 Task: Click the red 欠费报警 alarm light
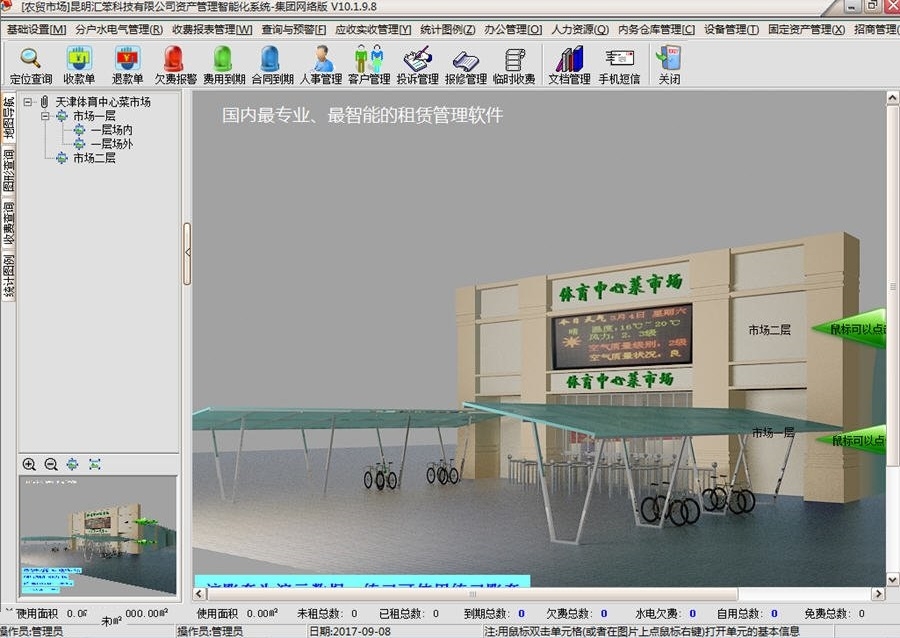click(x=174, y=60)
